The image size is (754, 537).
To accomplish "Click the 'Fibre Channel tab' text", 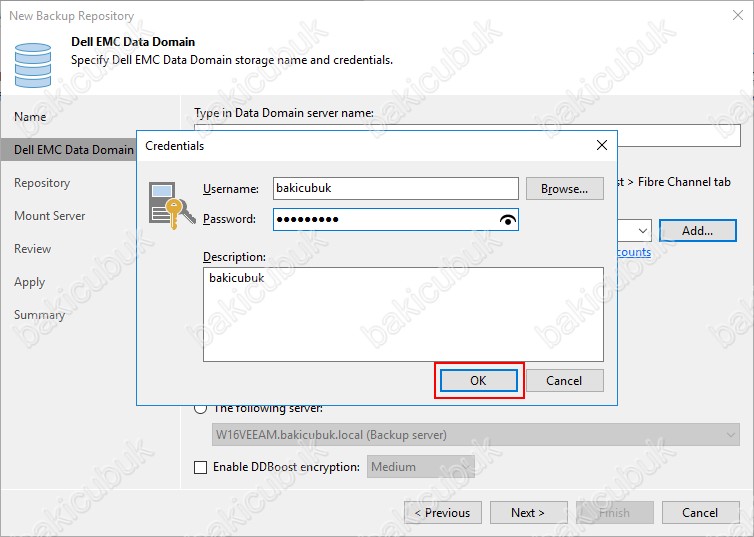I will tap(684, 182).
